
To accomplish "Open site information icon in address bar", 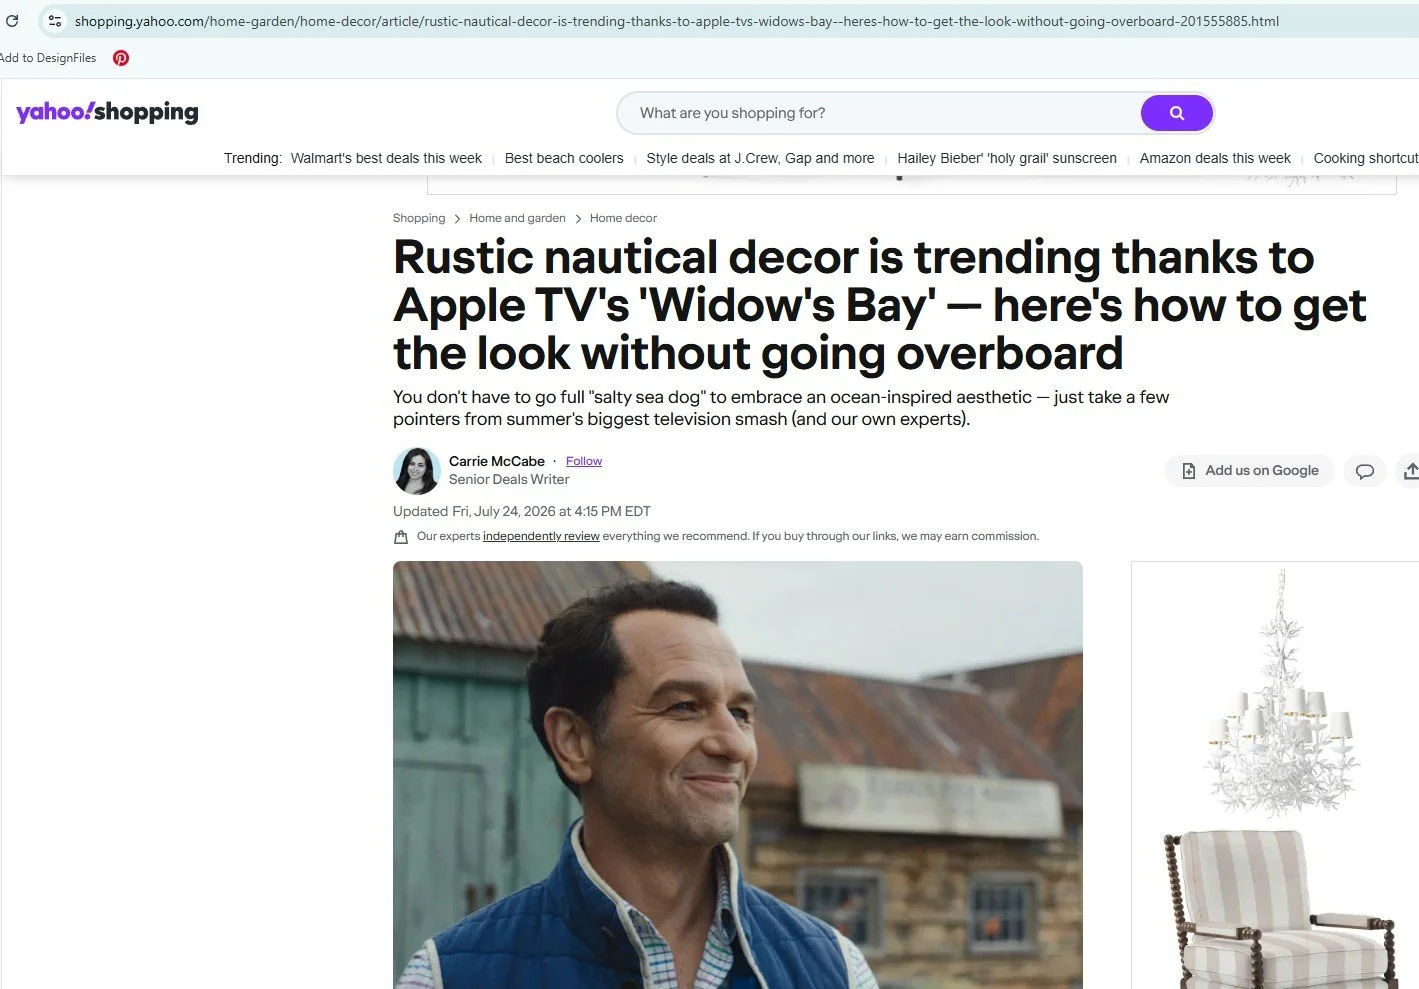I will click(55, 20).
